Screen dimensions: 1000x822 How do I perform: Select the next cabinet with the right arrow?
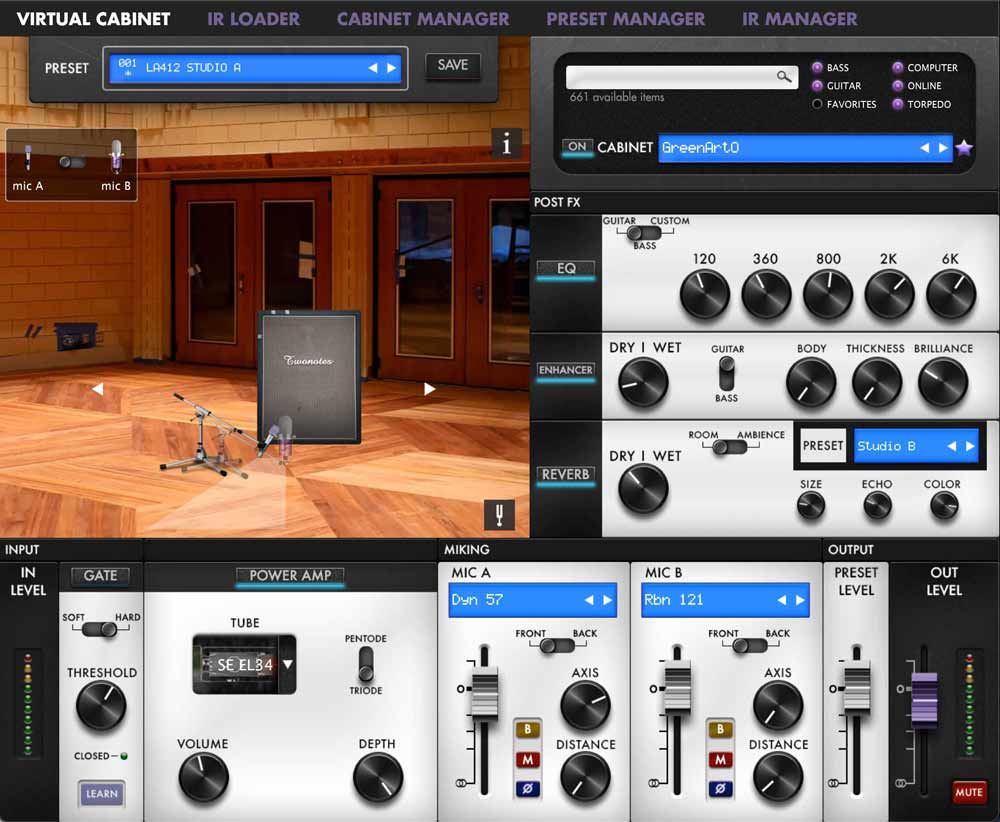[943, 148]
